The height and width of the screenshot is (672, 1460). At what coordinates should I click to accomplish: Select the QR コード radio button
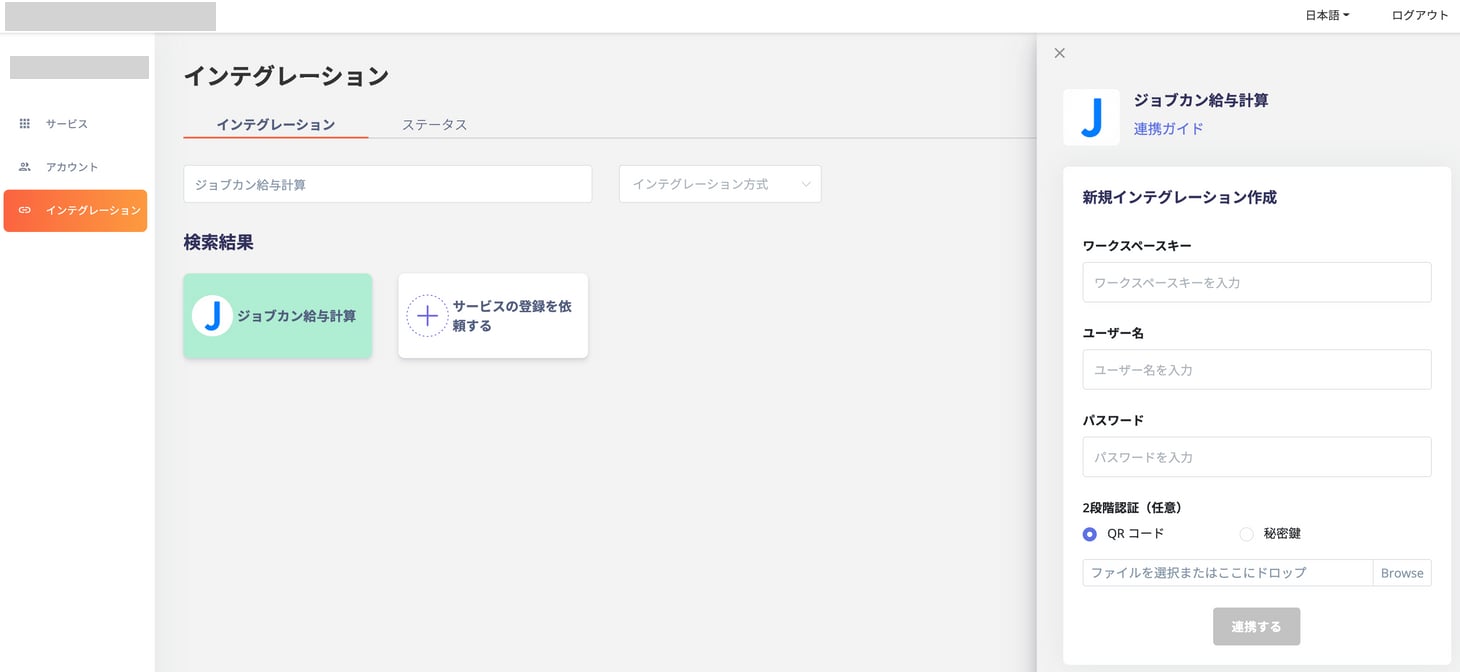[x=1090, y=534]
